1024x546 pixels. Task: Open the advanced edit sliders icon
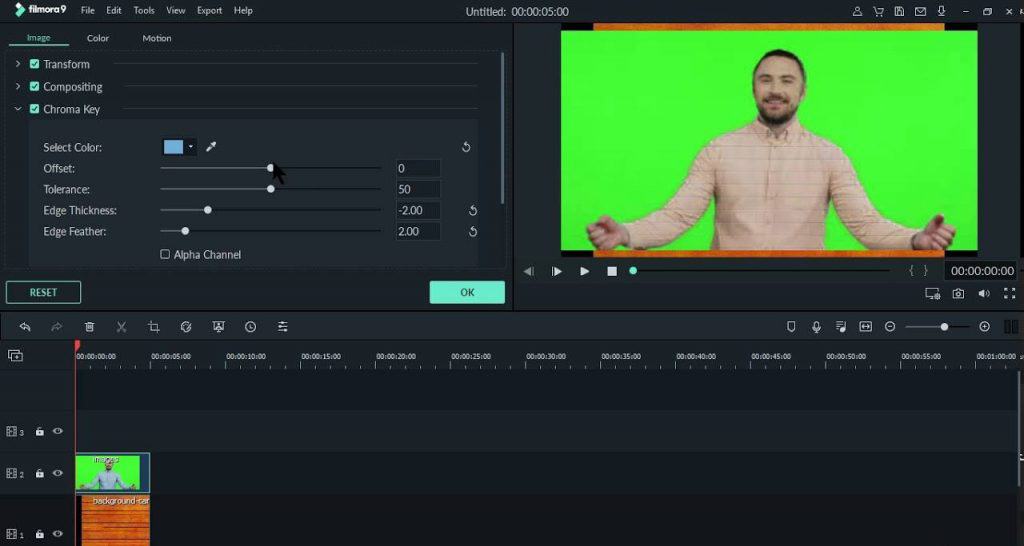click(x=283, y=327)
